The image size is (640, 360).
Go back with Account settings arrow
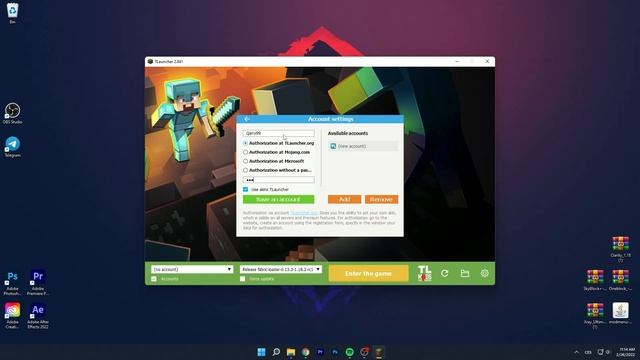247,119
